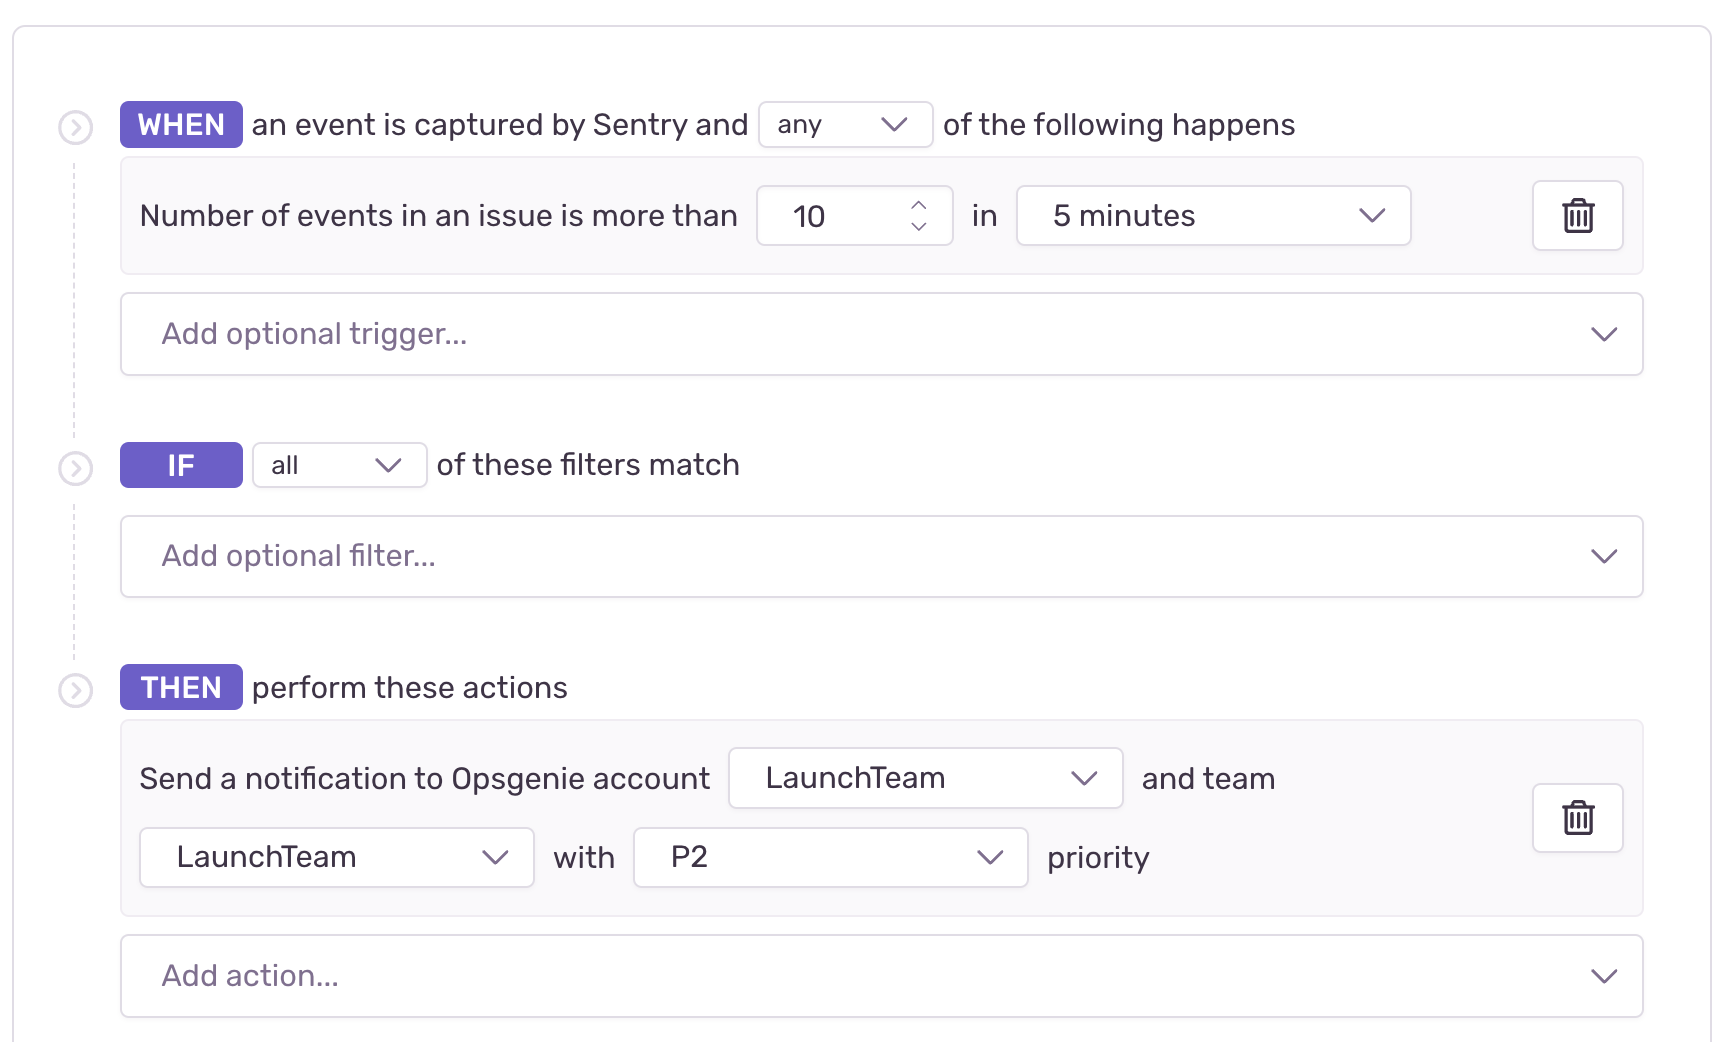Click the THEN step circle icon
This screenshot has width=1726, height=1042.
[76, 690]
